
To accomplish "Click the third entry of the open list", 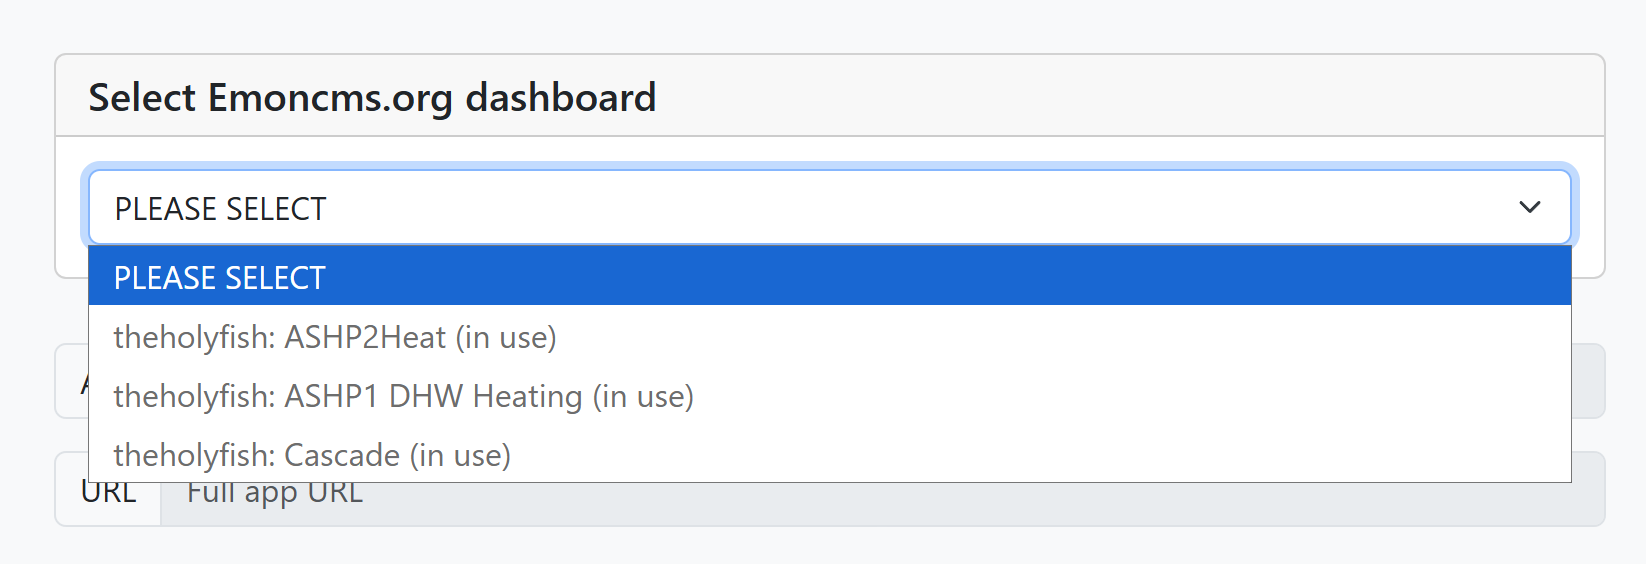I will [x=403, y=396].
